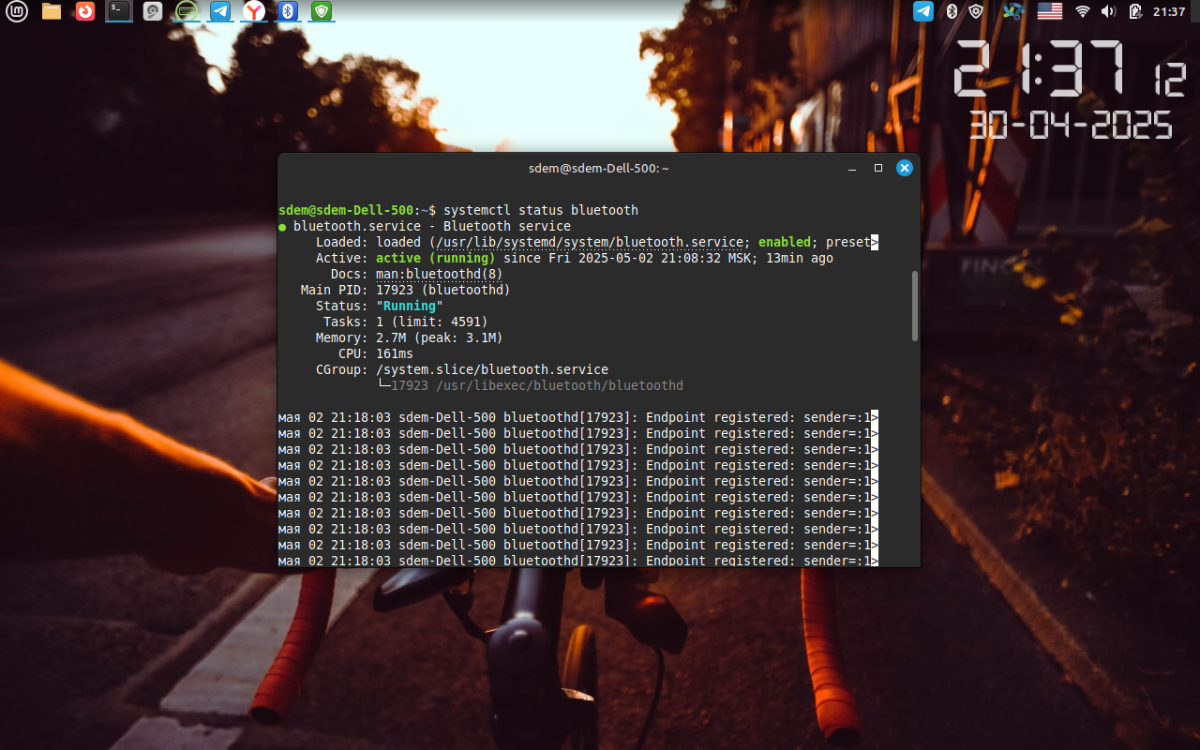Click the 'bluetooth.service - Bluetooth service' line
Screen dimensions: 1200x750
click(432, 226)
